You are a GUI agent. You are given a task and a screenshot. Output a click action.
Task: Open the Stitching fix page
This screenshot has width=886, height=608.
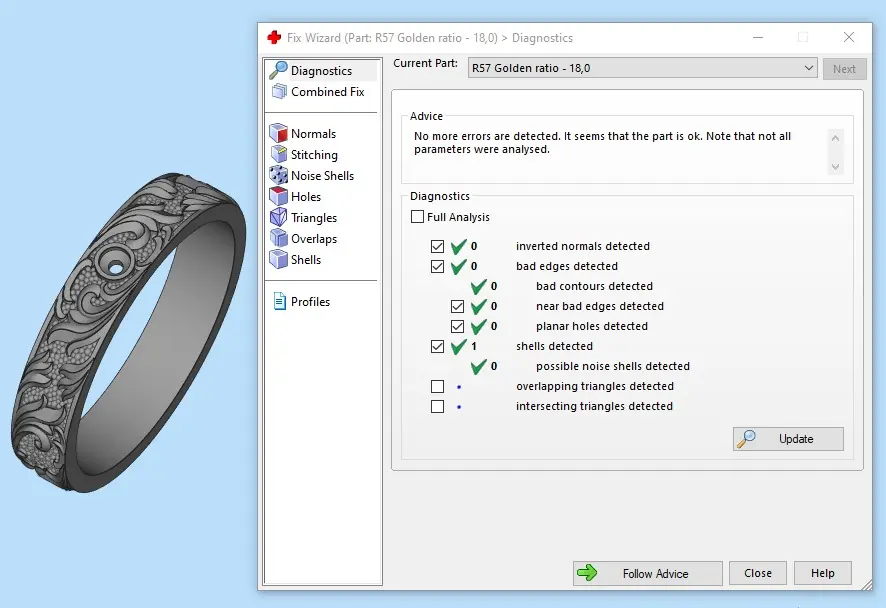tap(314, 155)
